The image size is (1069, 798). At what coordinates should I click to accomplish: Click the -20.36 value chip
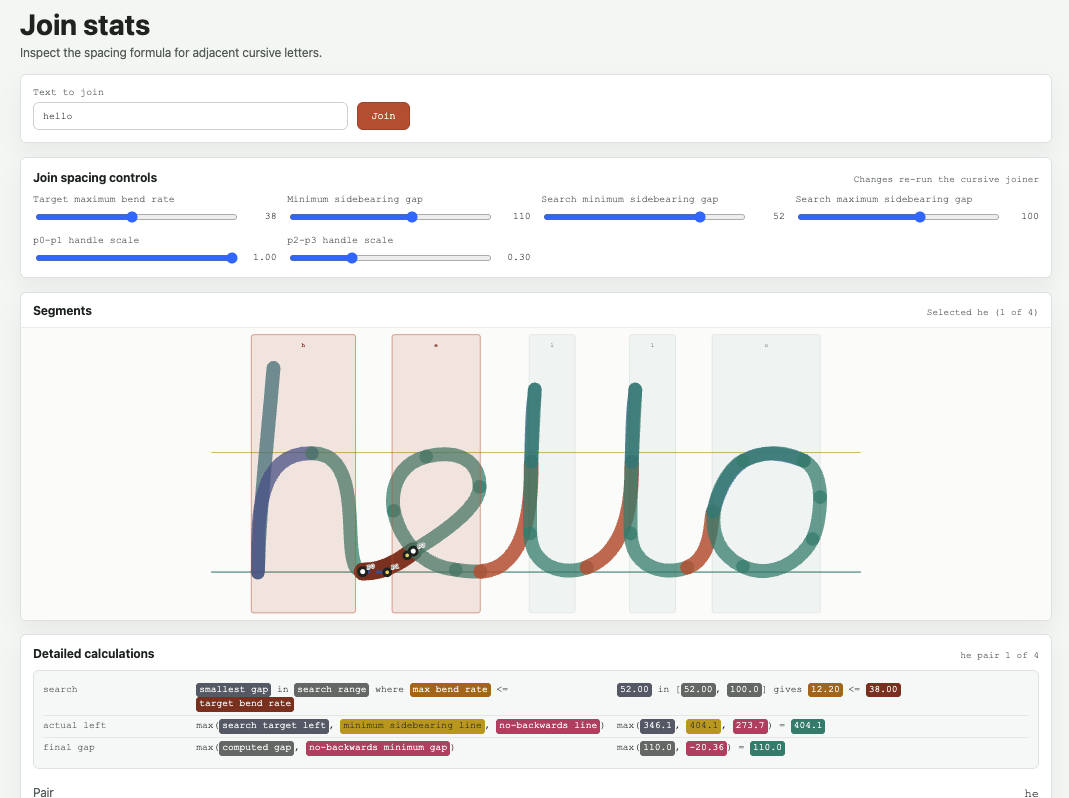point(706,748)
